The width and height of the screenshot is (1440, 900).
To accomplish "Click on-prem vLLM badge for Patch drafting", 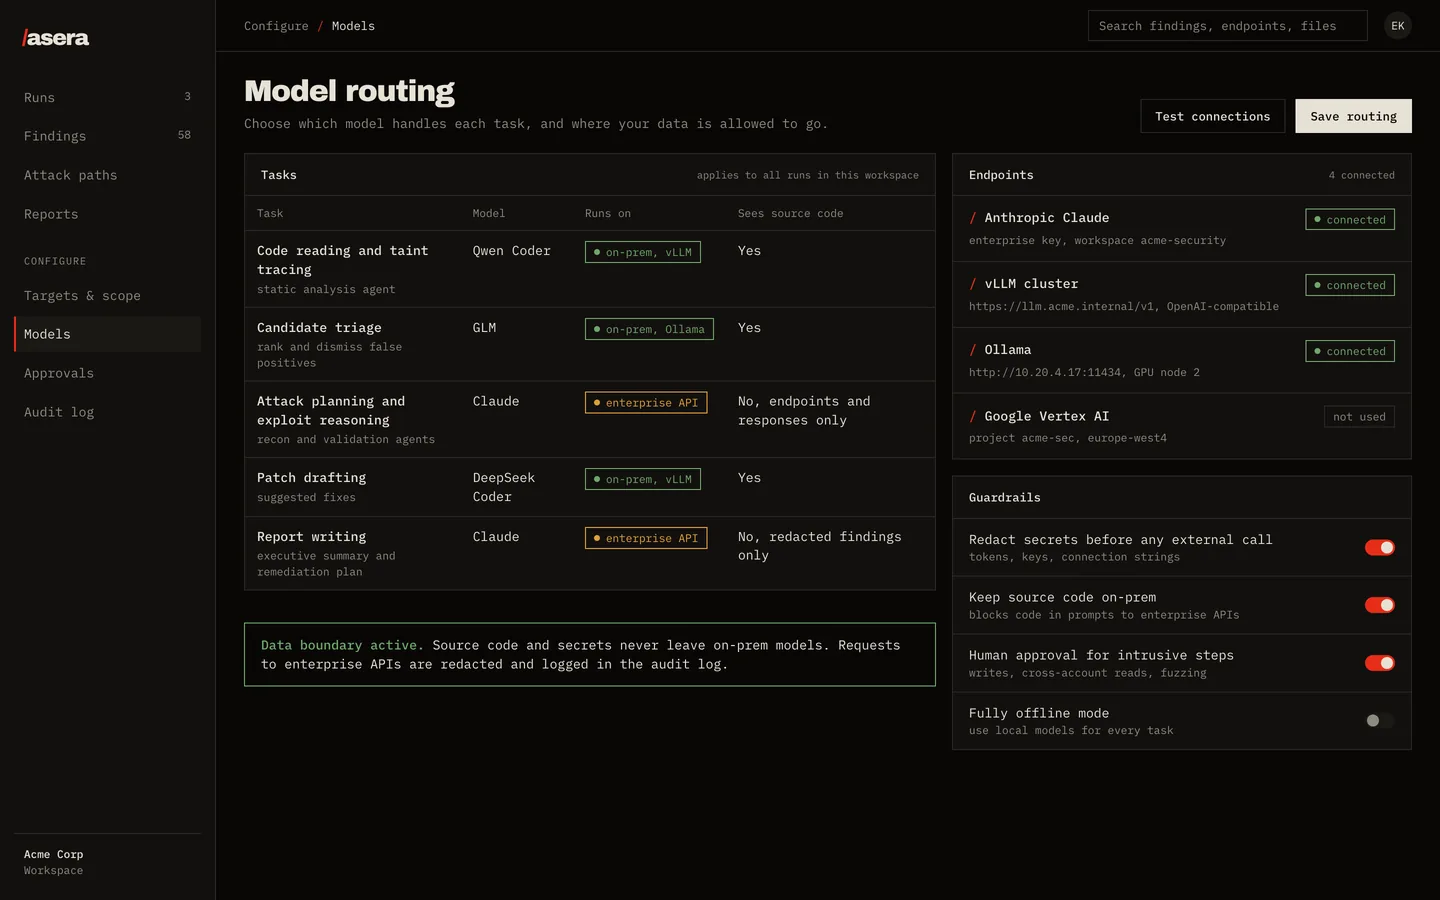I will (643, 479).
